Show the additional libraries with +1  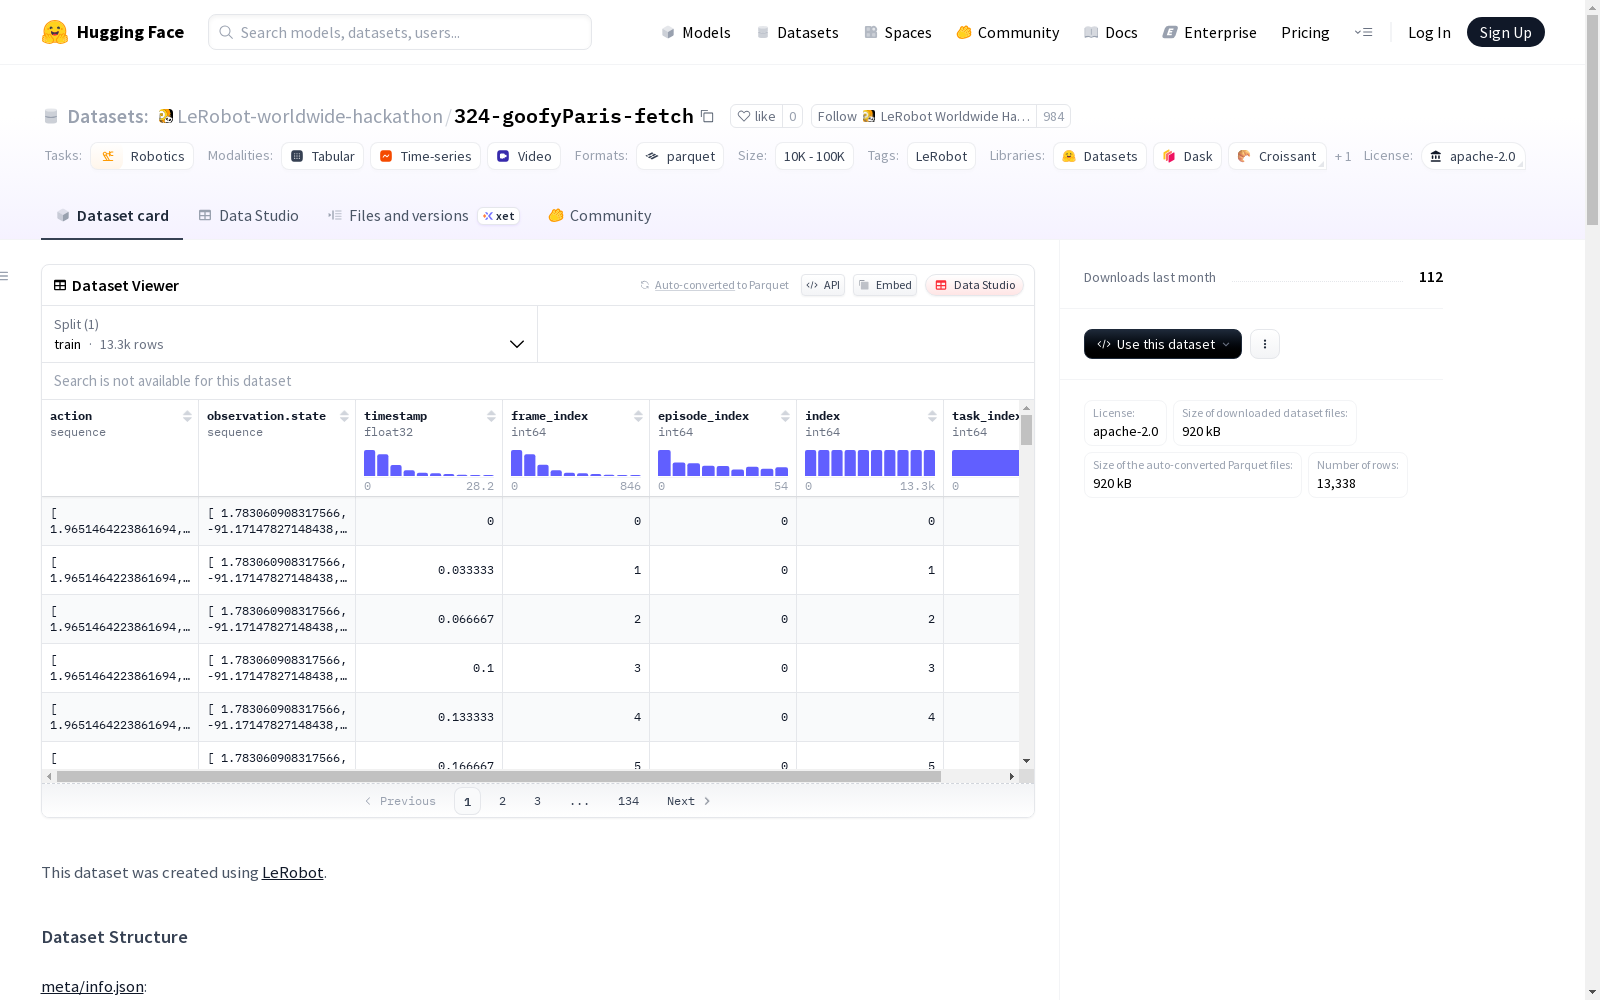[1343, 156]
